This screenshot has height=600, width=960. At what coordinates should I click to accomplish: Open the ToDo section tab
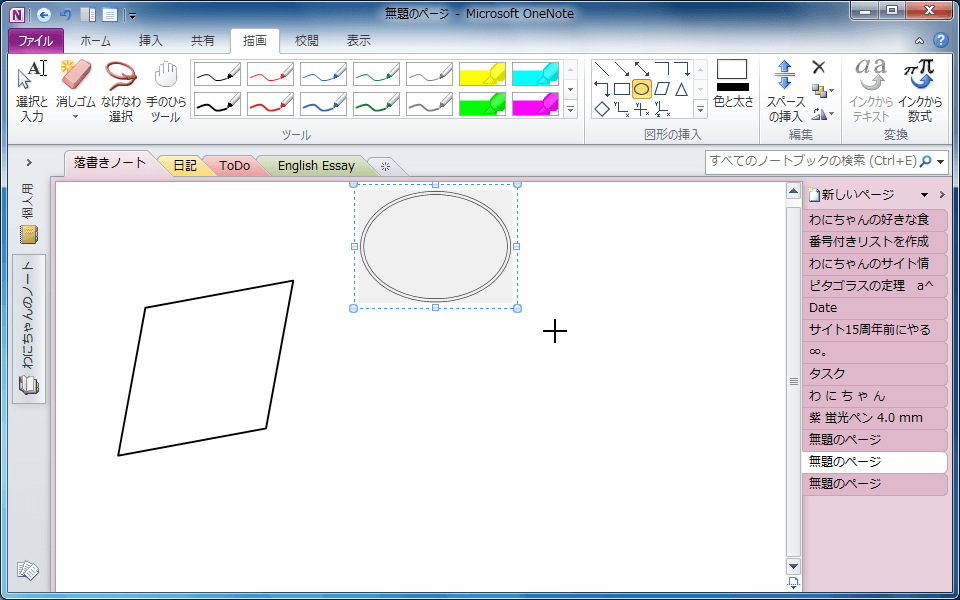tap(234, 166)
